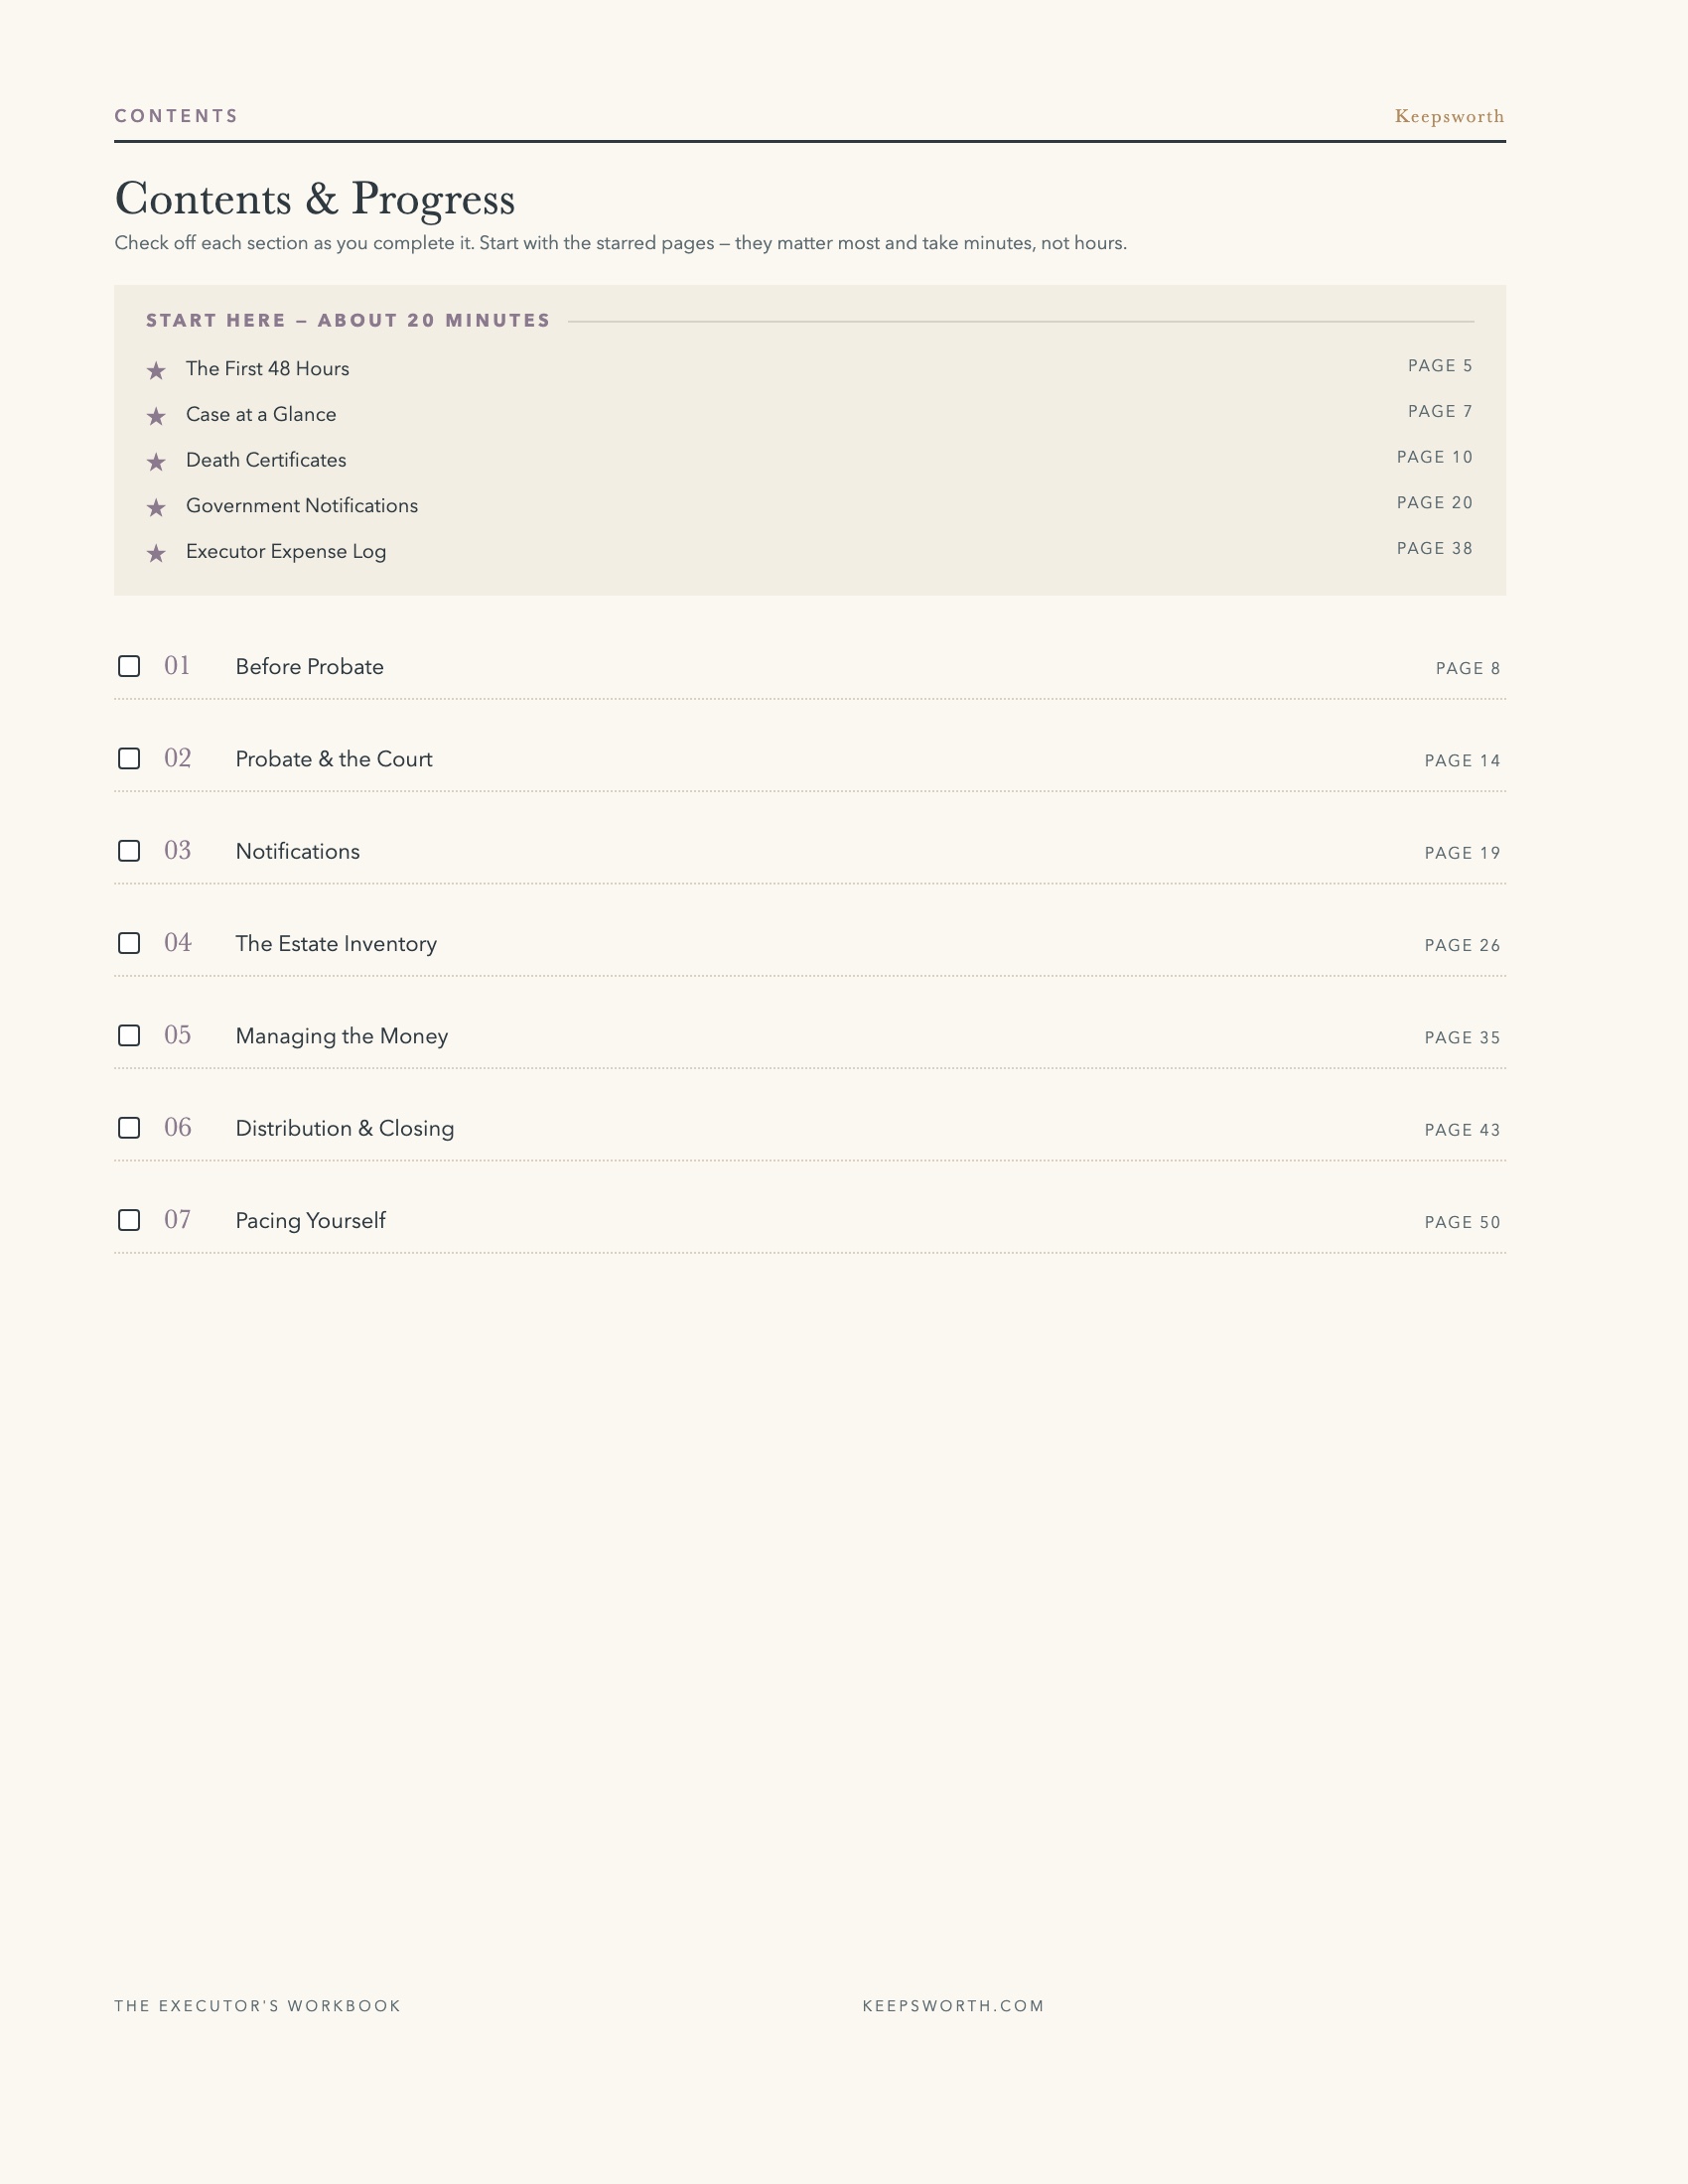Viewport: 1688px width, 2184px height.
Task: Click the Keepsworth brand name in header
Action: click(1449, 116)
